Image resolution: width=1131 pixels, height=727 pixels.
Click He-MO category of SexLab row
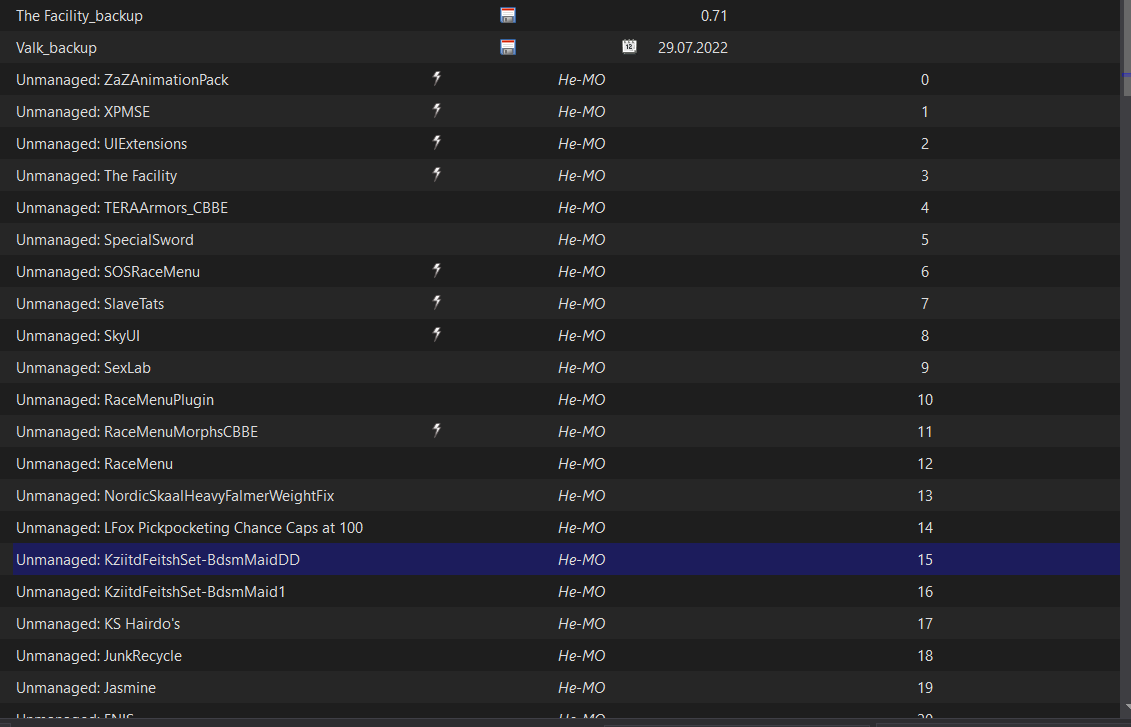pyautogui.click(x=581, y=368)
